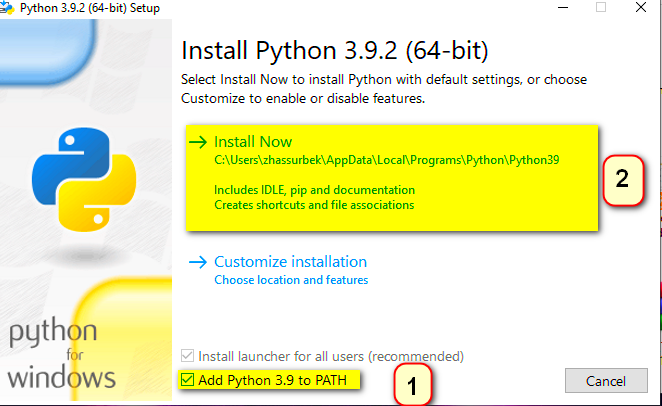Click the green arrow beside Install Now
The height and width of the screenshot is (406, 662).
pyautogui.click(x=198, y=142)
